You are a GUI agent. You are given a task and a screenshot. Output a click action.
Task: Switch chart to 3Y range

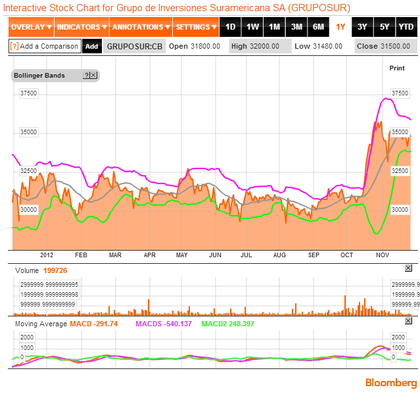(362, 27)
